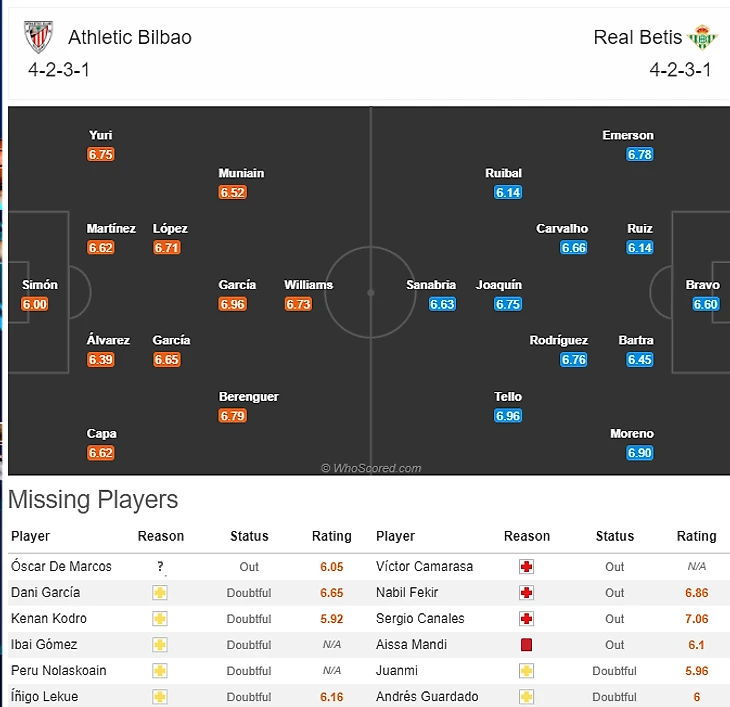Select goalkeeper Bravo on the pitch
Viewport: 730px width, 707px height.
click(x=703, y=285)
